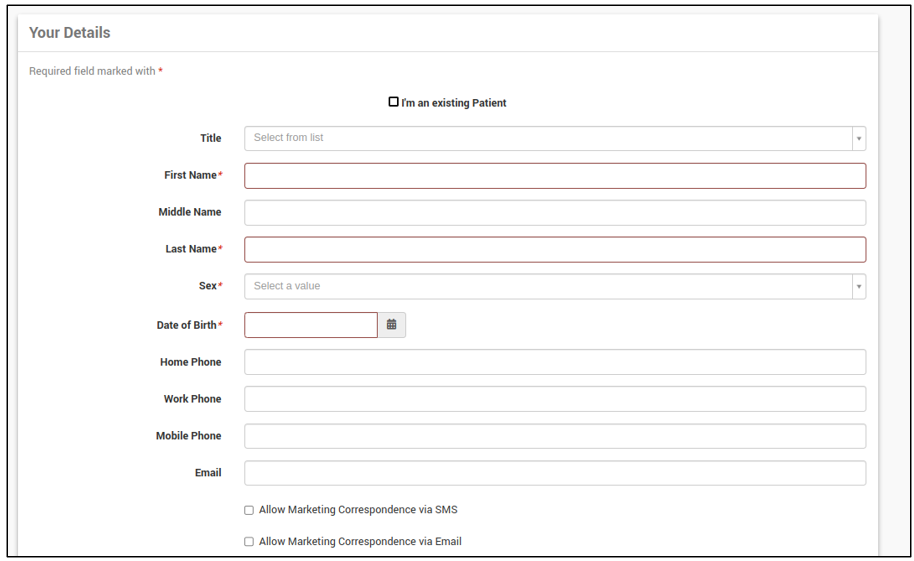Click the Title dropdown arrow
Screen dimensions: 914x561
tap(859, 138)
